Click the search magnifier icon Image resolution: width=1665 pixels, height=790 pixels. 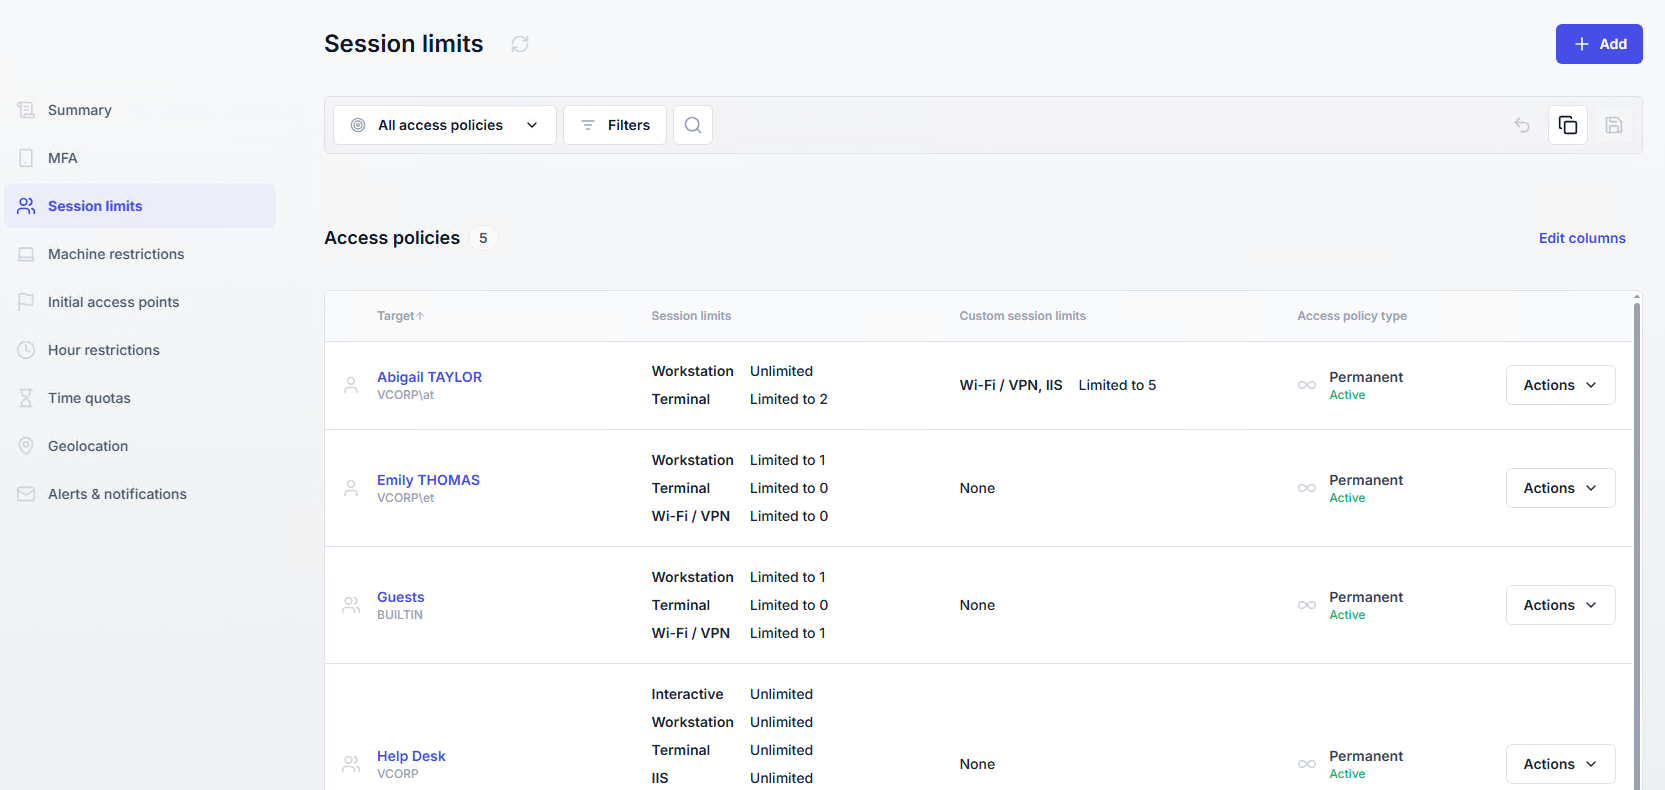693,125
